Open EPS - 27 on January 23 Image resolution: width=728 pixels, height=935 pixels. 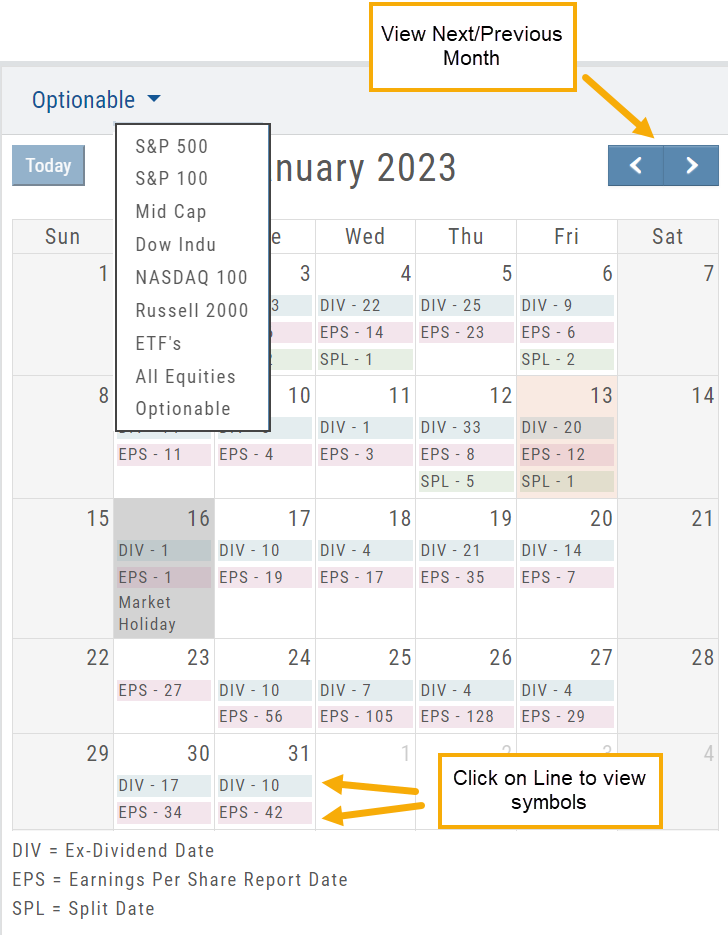click(163, 690)
